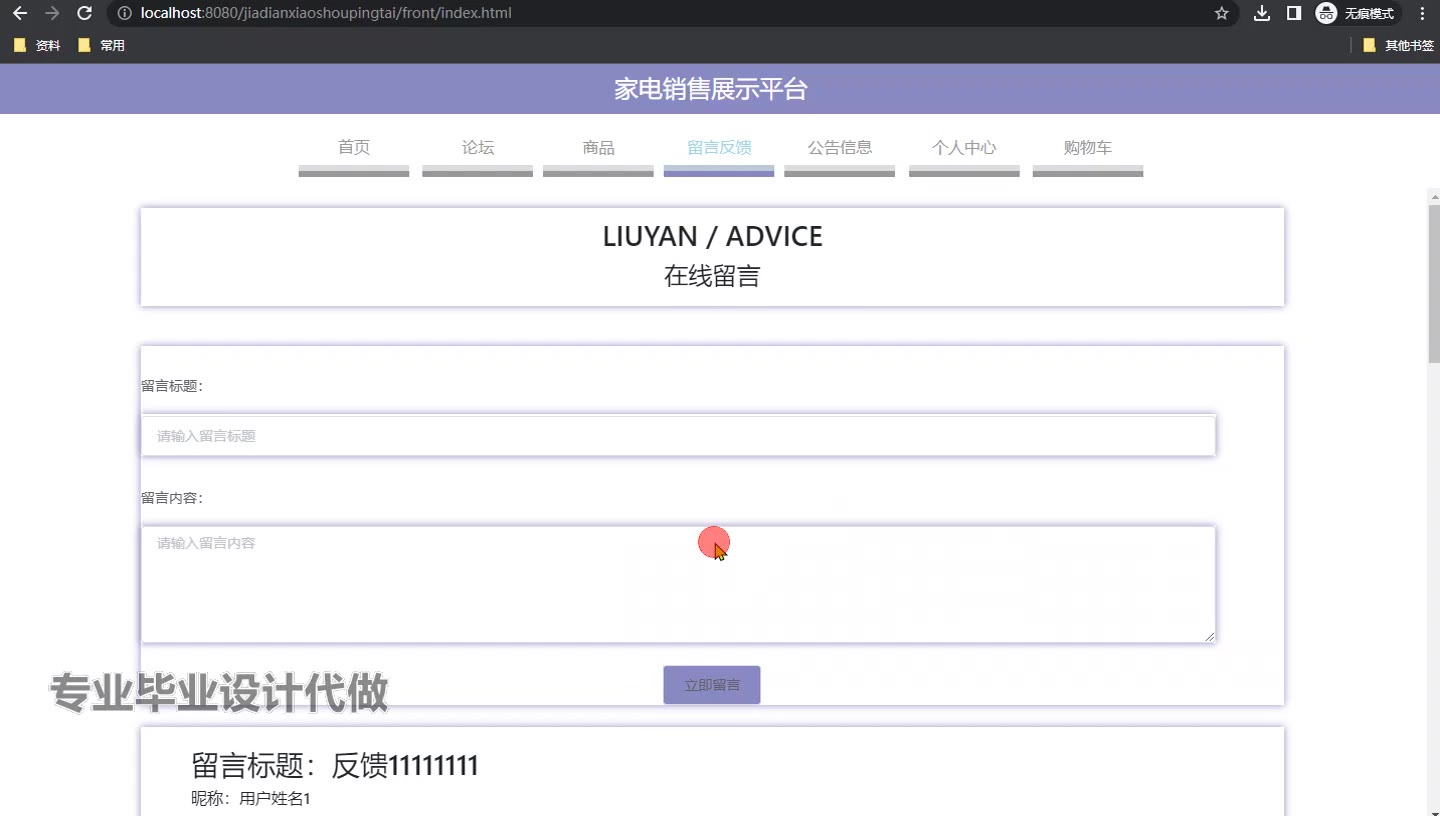Open 个人中心 from navigation
The image size is (1440, 816).
tap(964, 148)
